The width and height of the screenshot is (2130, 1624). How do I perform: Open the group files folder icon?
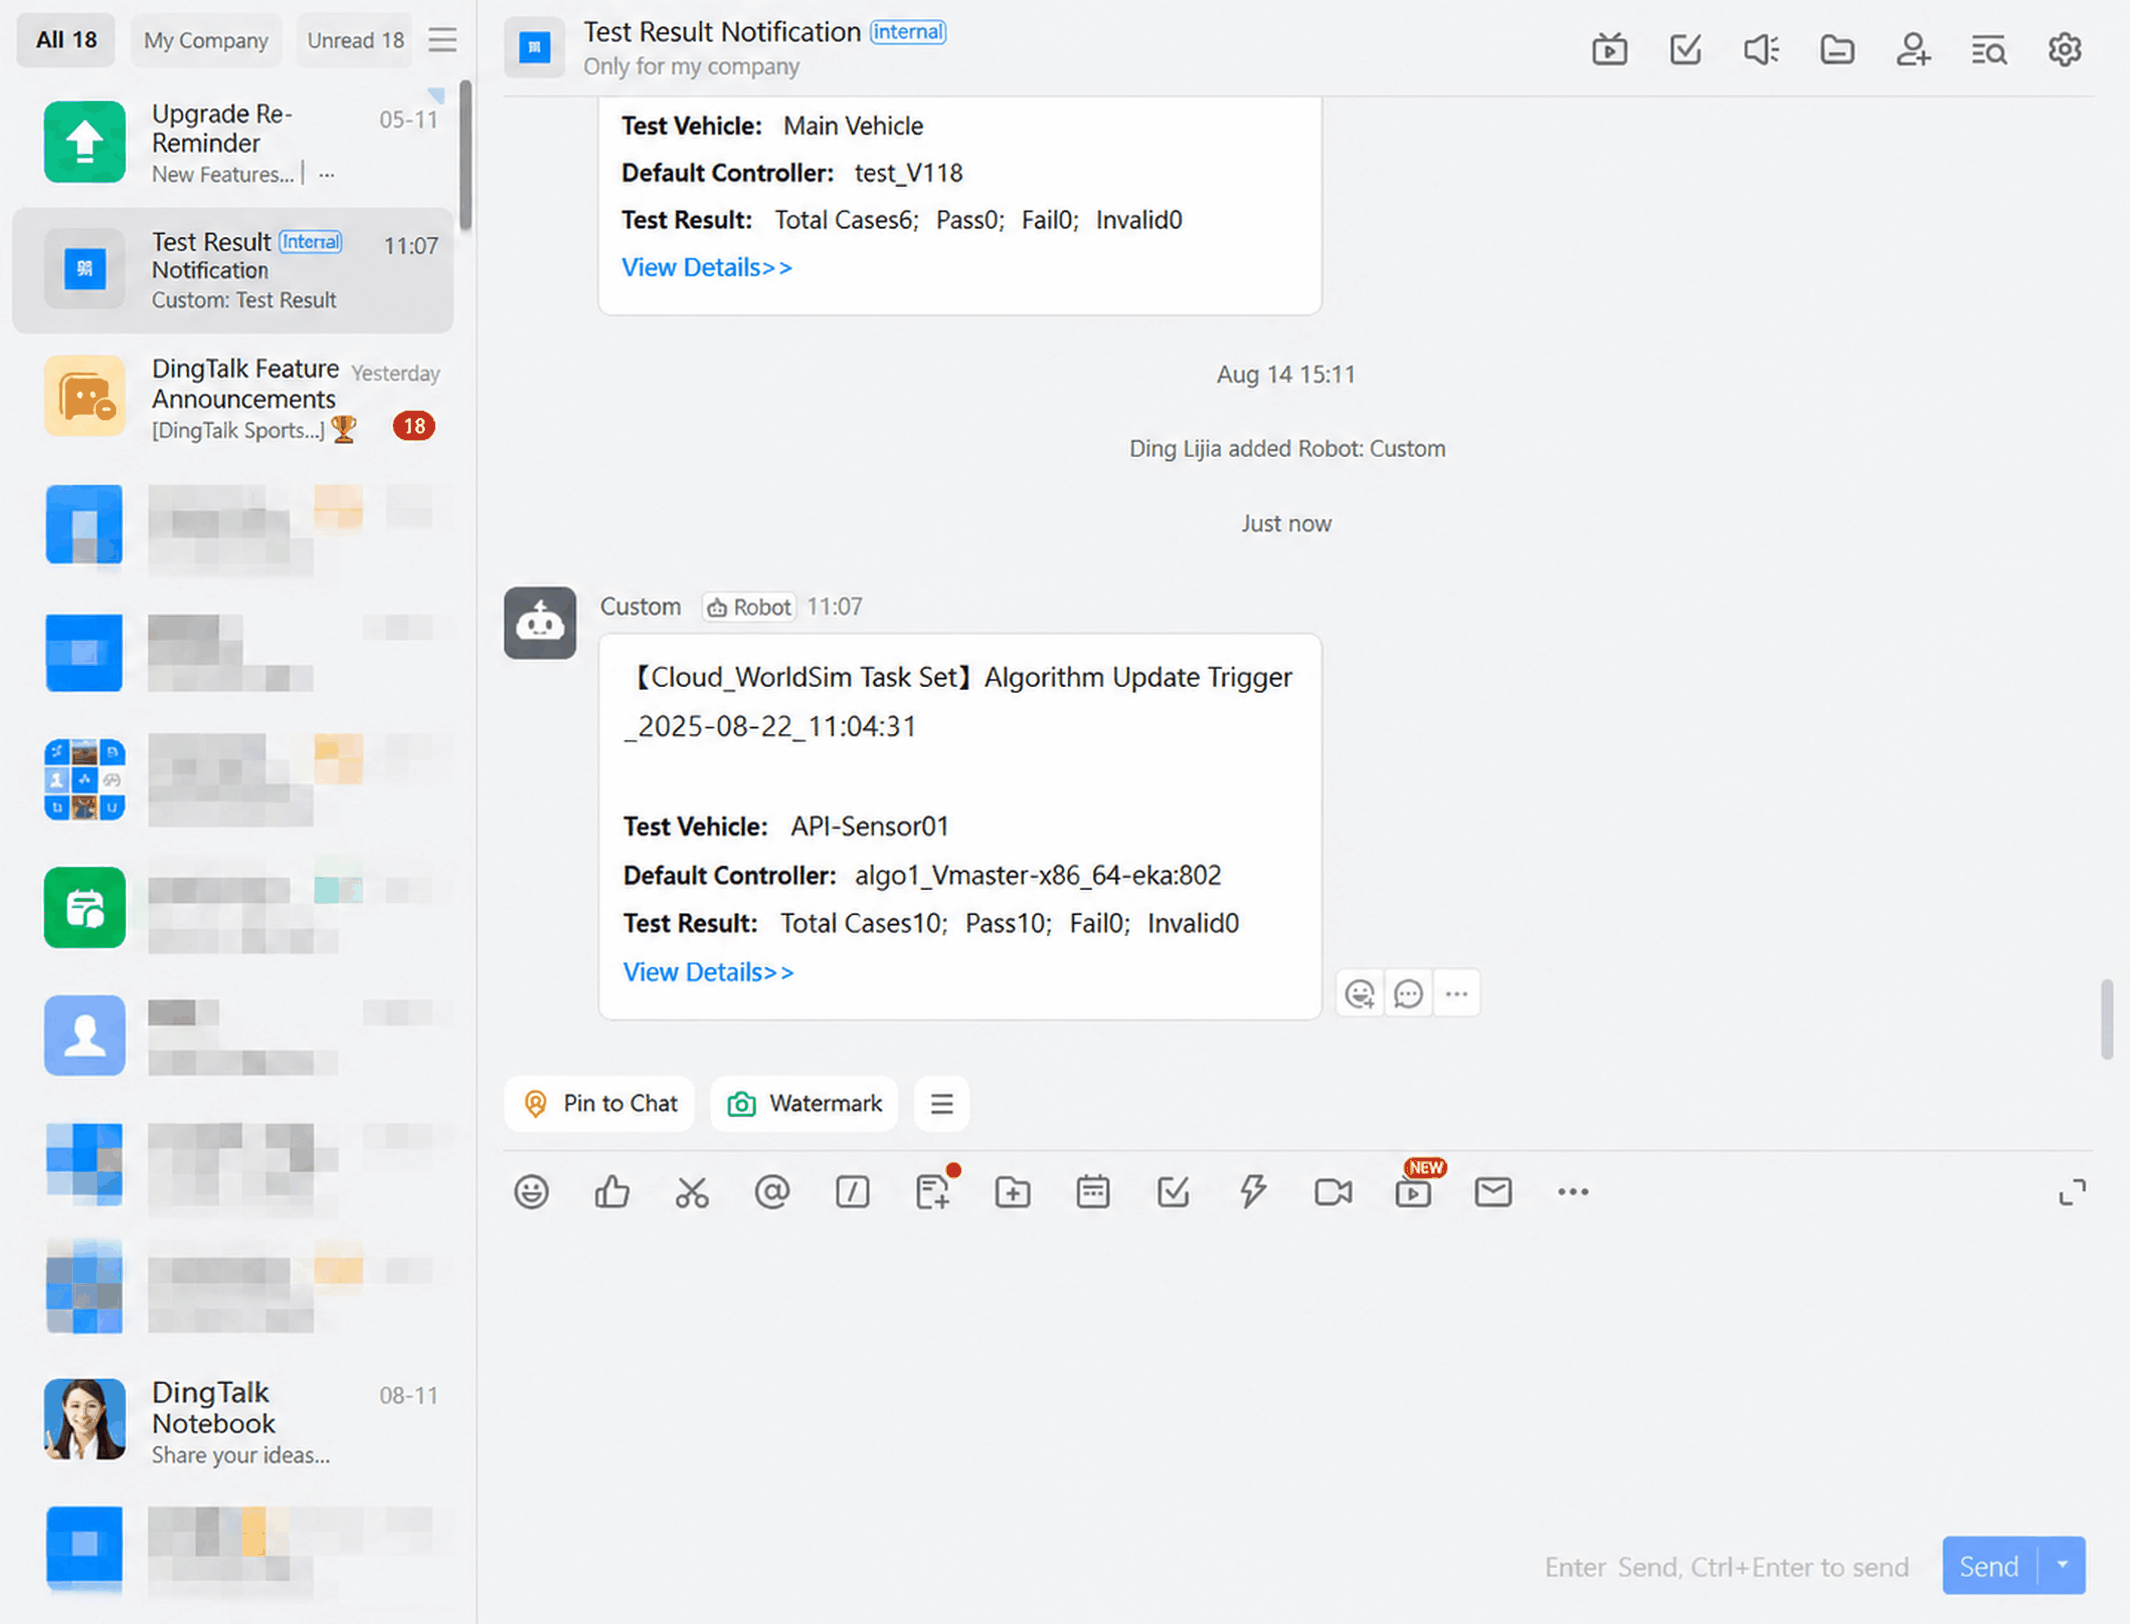(1837, 49)
